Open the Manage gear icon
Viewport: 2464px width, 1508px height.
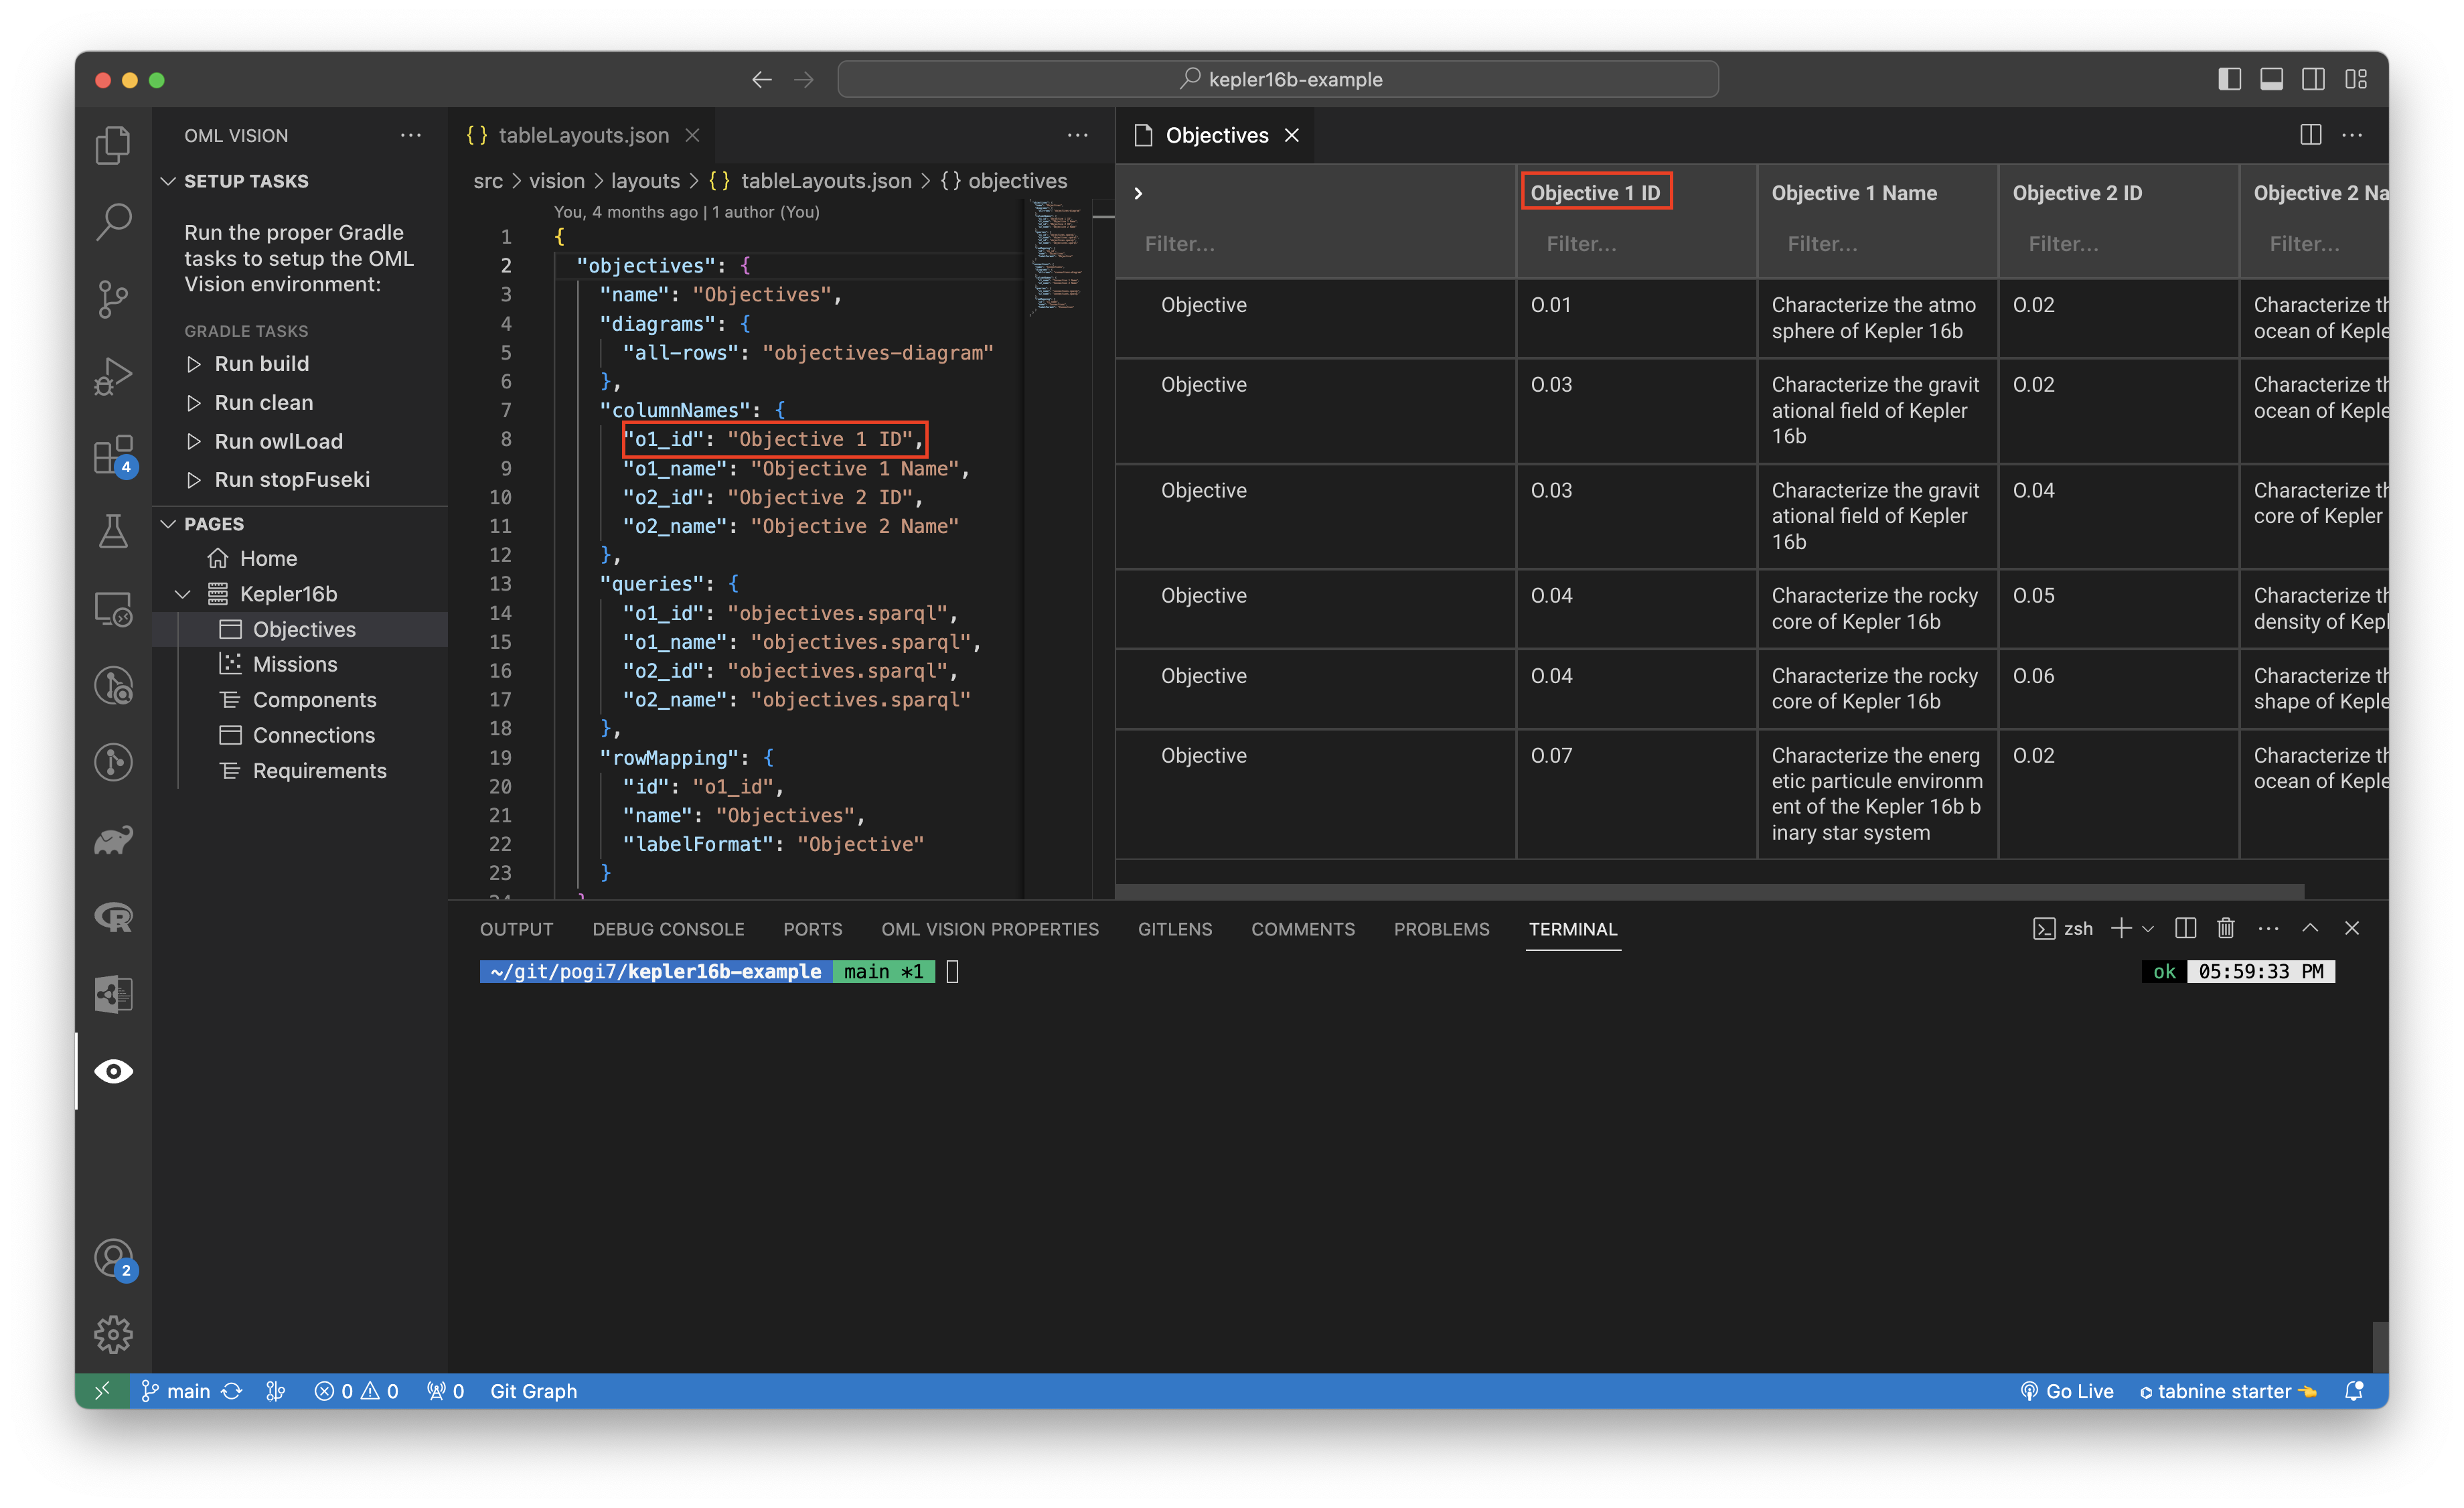pyautogui.click(x=113, y=1334)
